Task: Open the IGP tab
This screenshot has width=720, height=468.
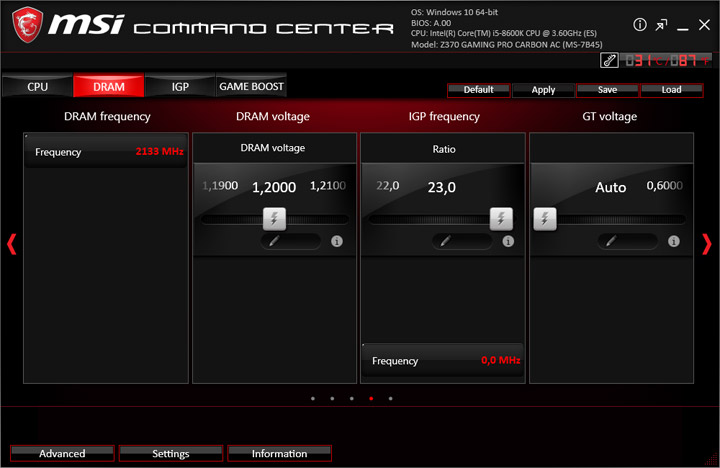Action: click(180, 86)
